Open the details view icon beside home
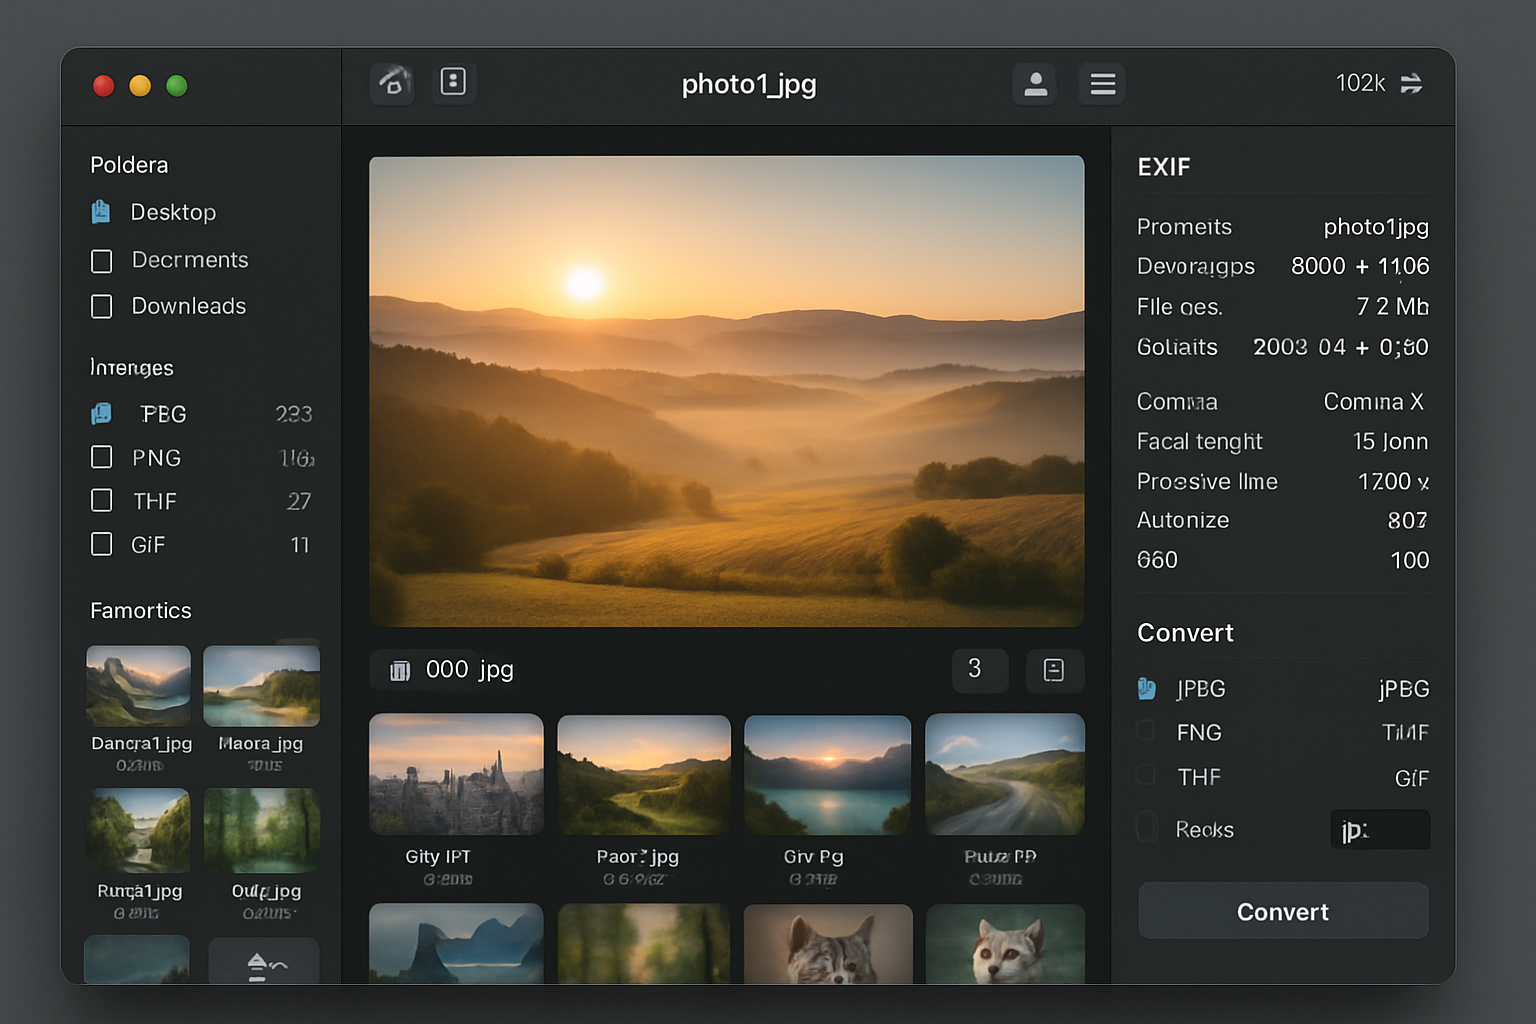This screenshot has height=1024, width=1536. pos(454,83)
